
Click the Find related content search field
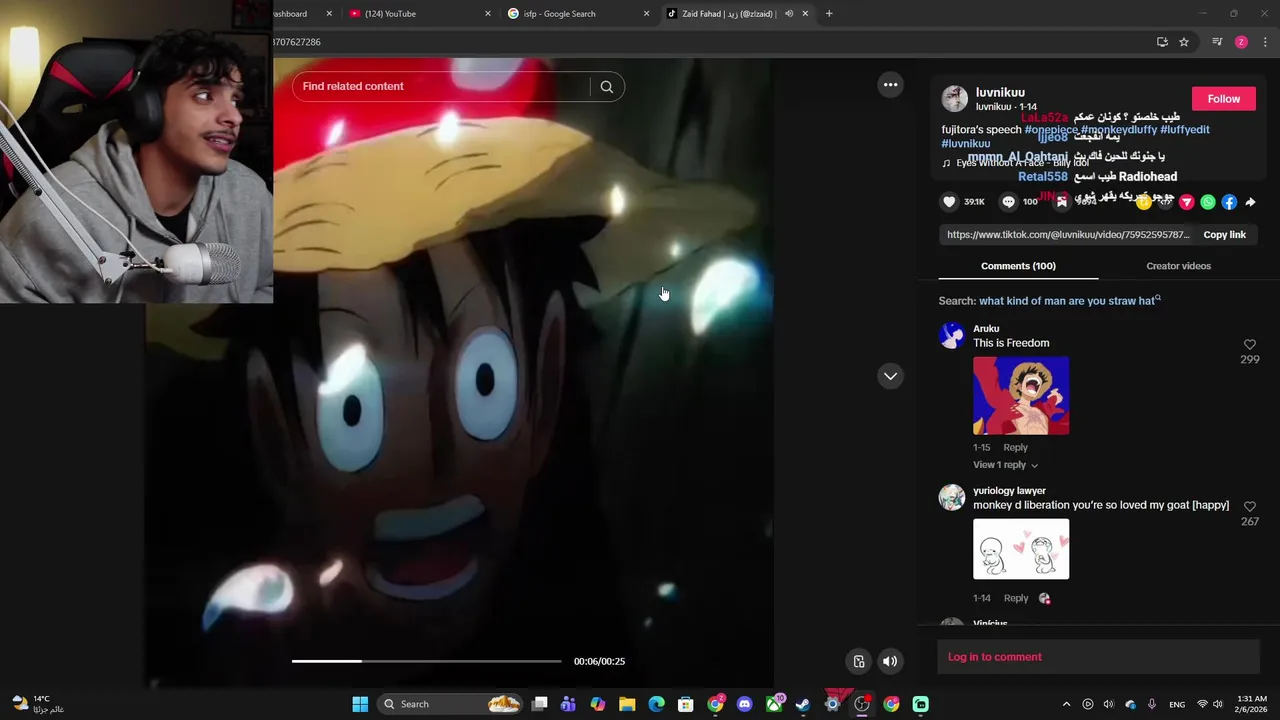tap(441, 87)
